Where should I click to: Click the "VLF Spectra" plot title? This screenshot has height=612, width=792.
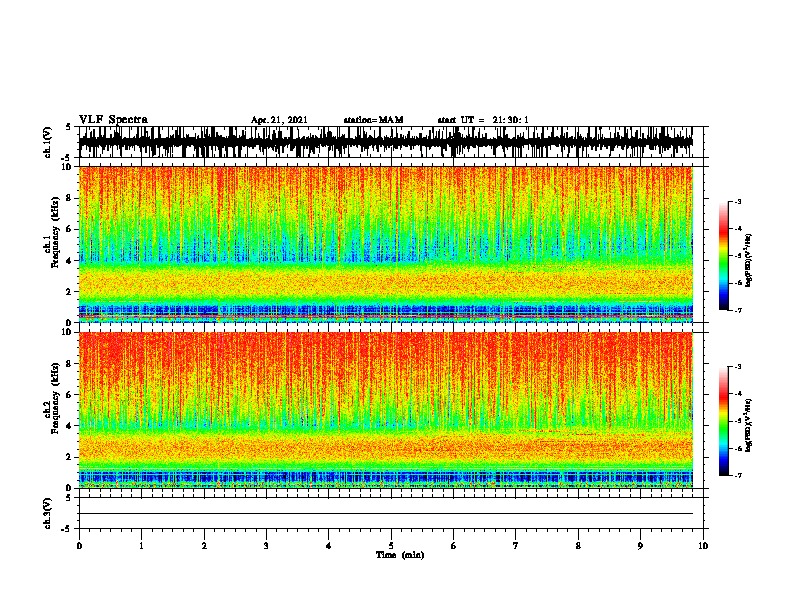pyautogui.click(x=113, y=120)
